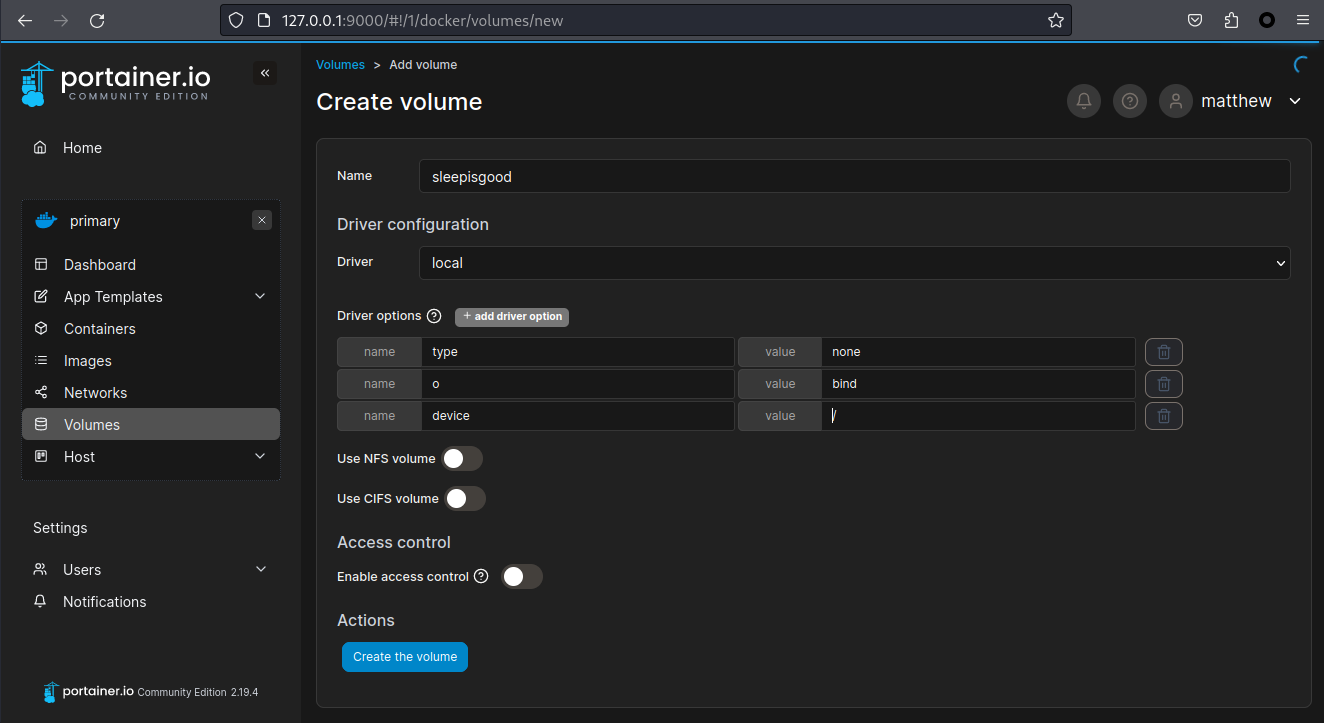Click the Host sidebar item
Screen dimensions: 1324x723
pyautogui.click(x=151, y=456)
